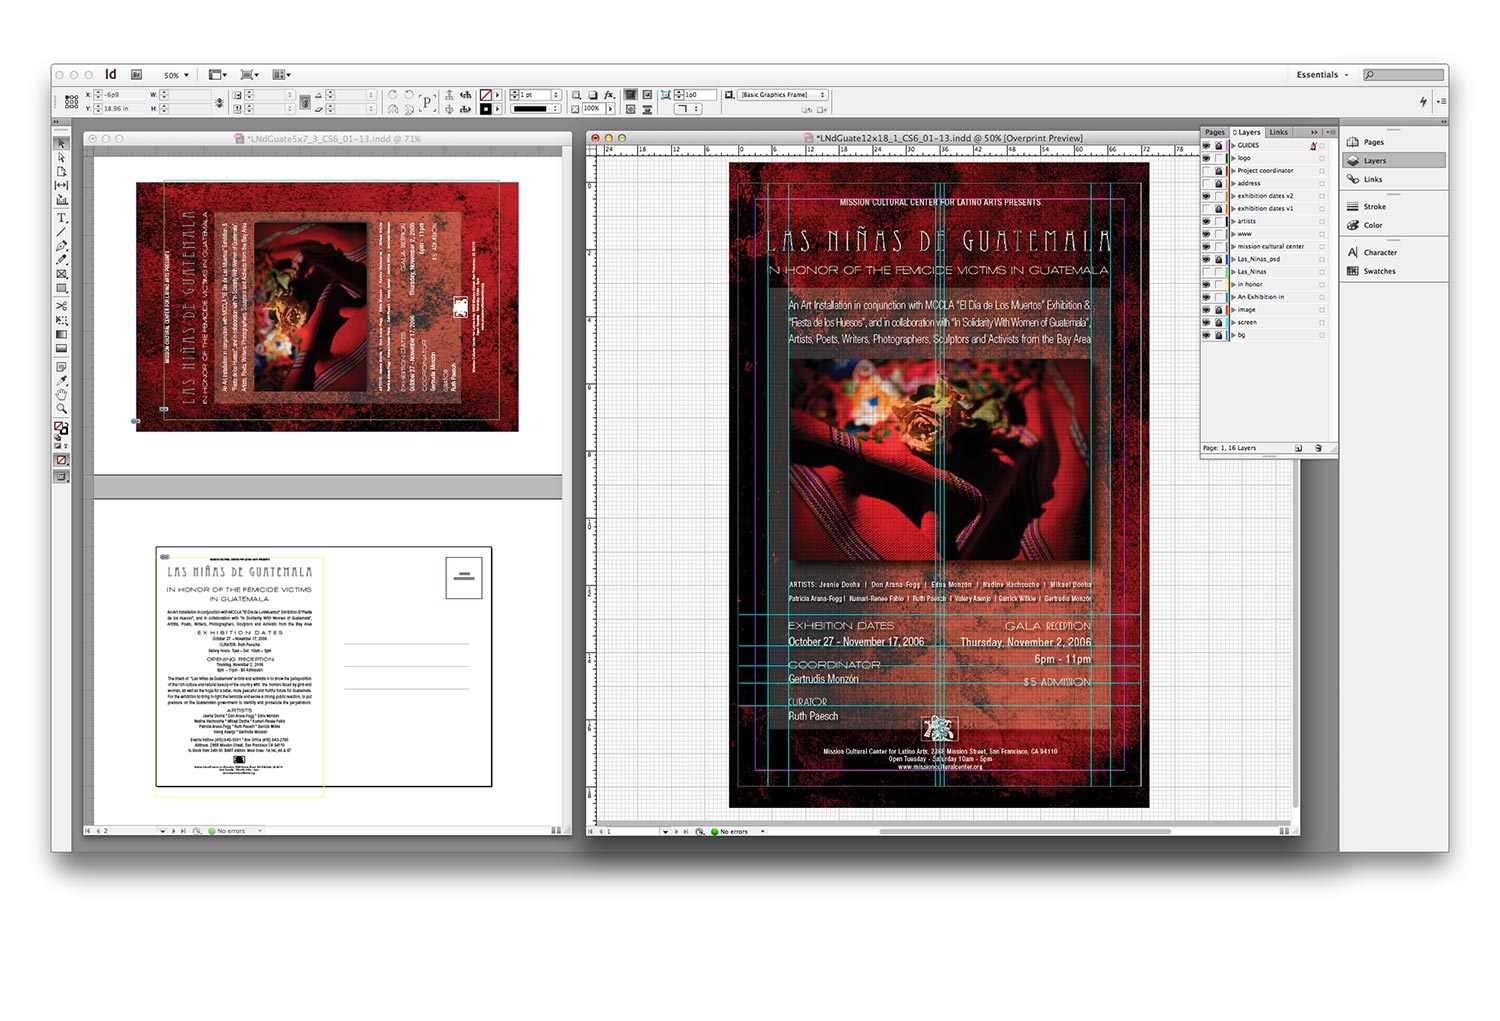Delete selected layer with trash icon
The height and width of the screenshot is (1021, 1500).
[1317, 448]
